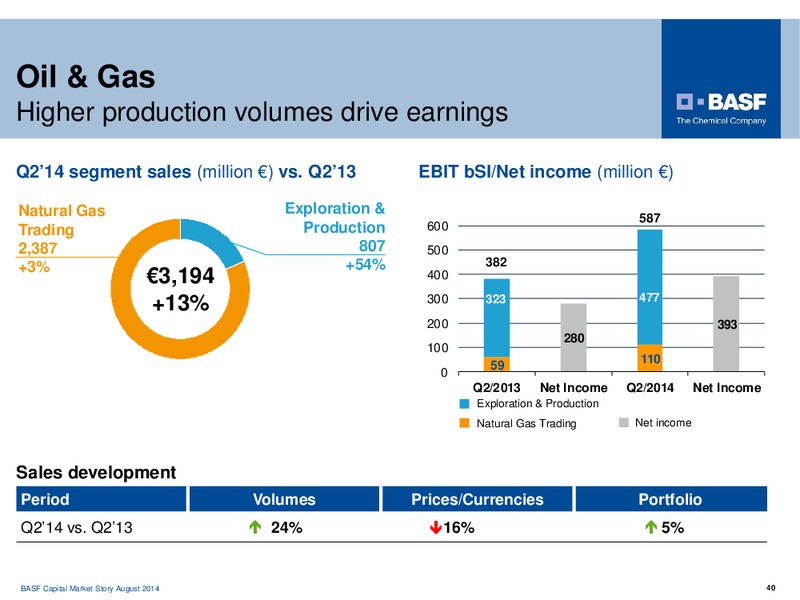
Task: Click the 382 total above Q2/2013 bar
Action: [496, 262]
